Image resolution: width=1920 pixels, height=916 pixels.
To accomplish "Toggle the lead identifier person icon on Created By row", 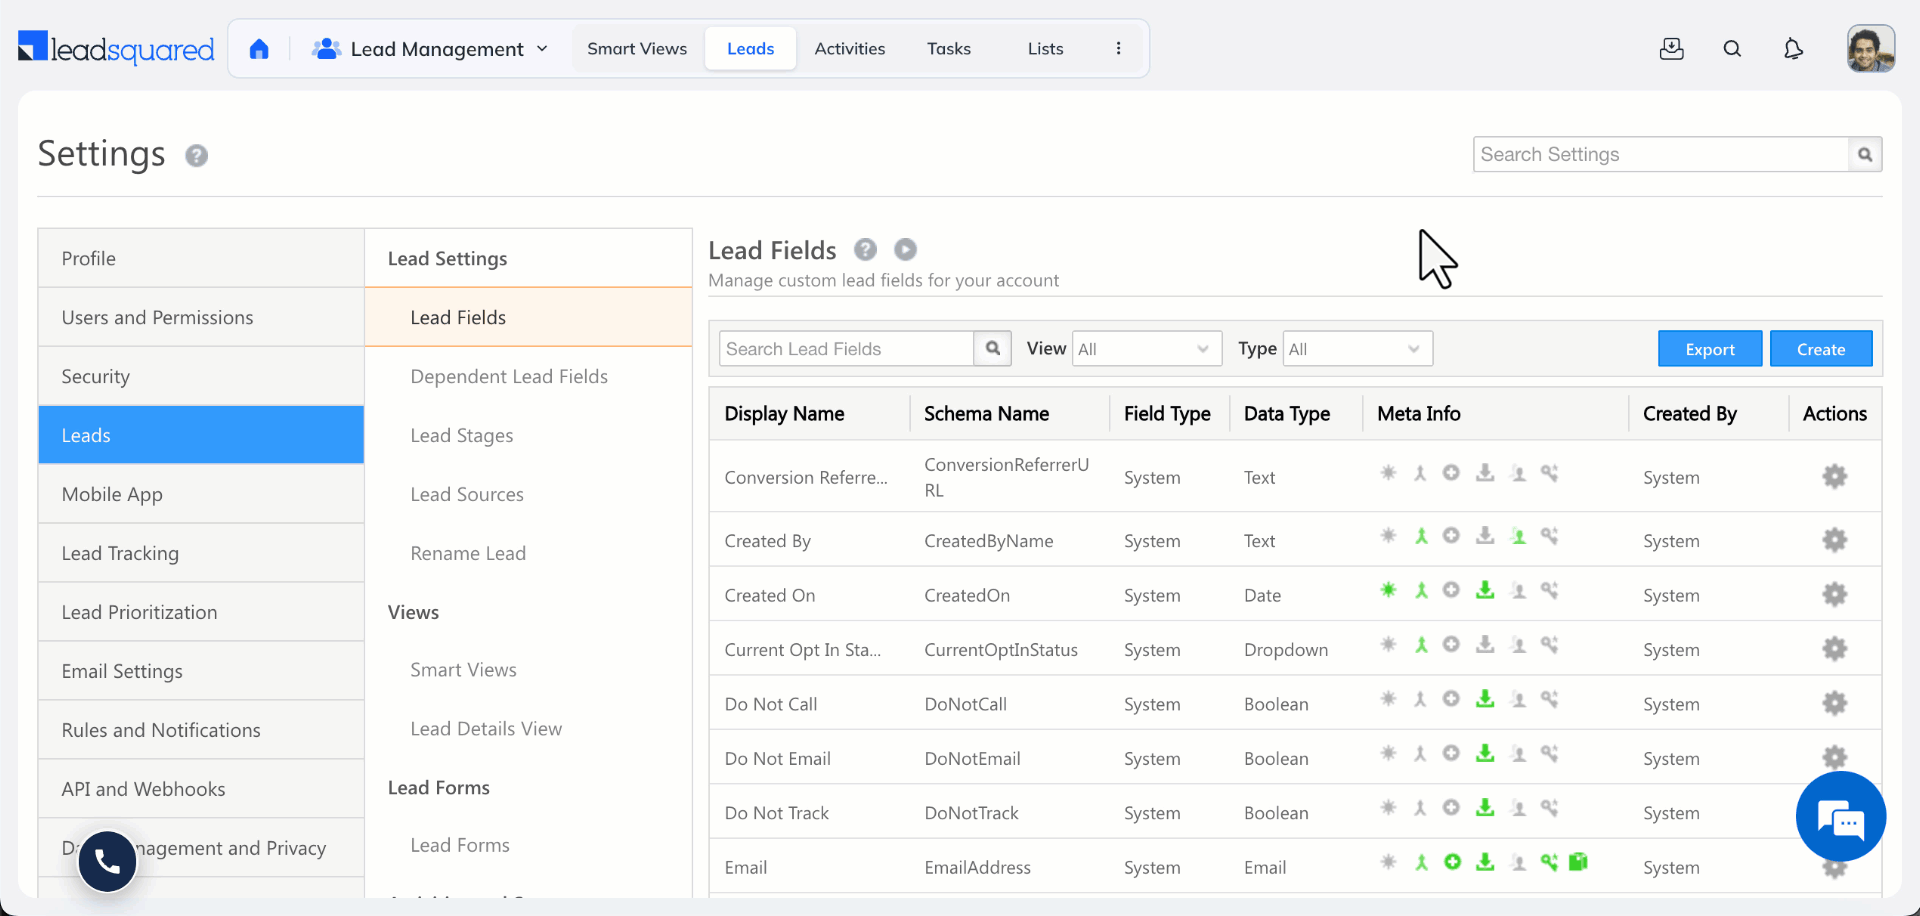I will point(1518,536).
